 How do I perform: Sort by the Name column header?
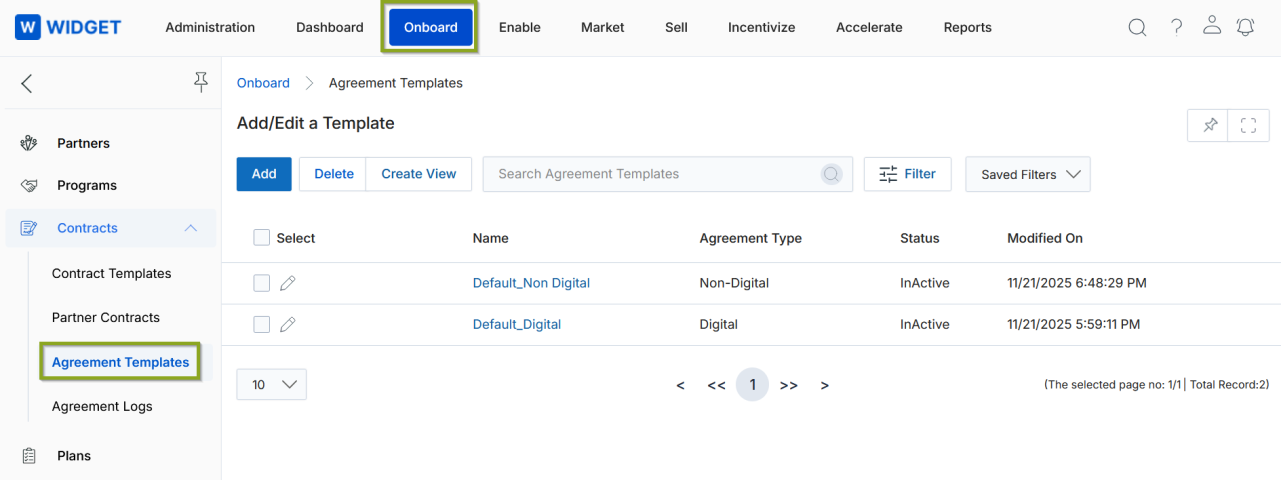coord(491,238)
